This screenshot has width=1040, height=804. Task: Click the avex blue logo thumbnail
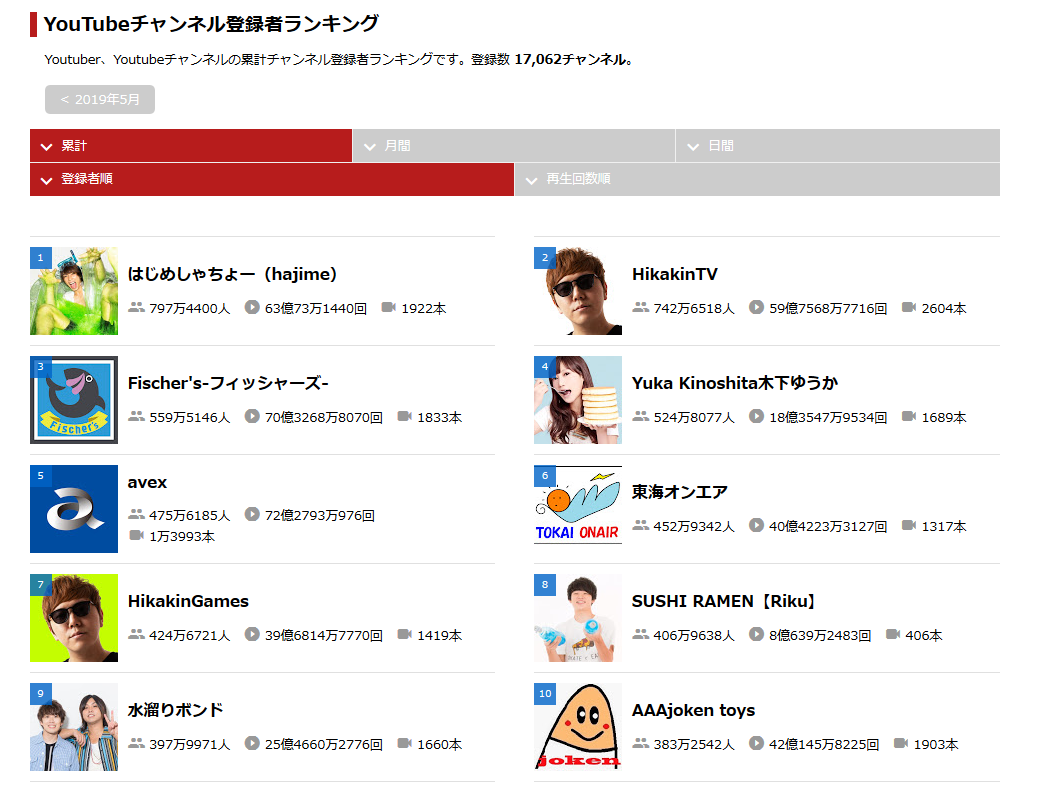click(x=74, y=509)
